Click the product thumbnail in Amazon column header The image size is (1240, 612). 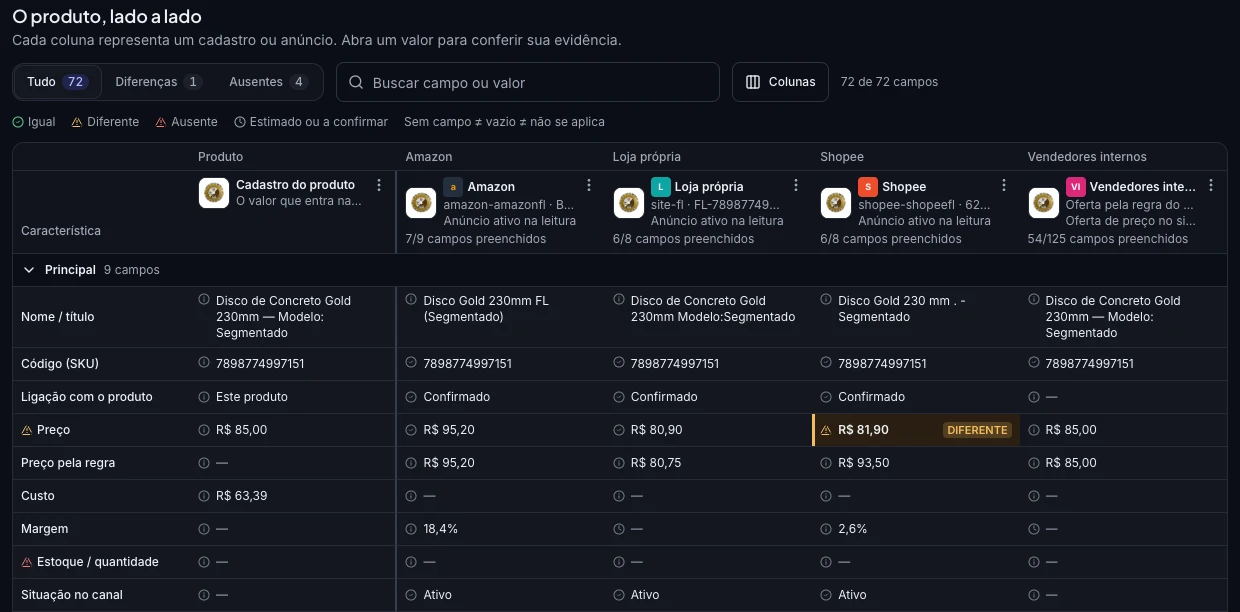pos(421,203)
